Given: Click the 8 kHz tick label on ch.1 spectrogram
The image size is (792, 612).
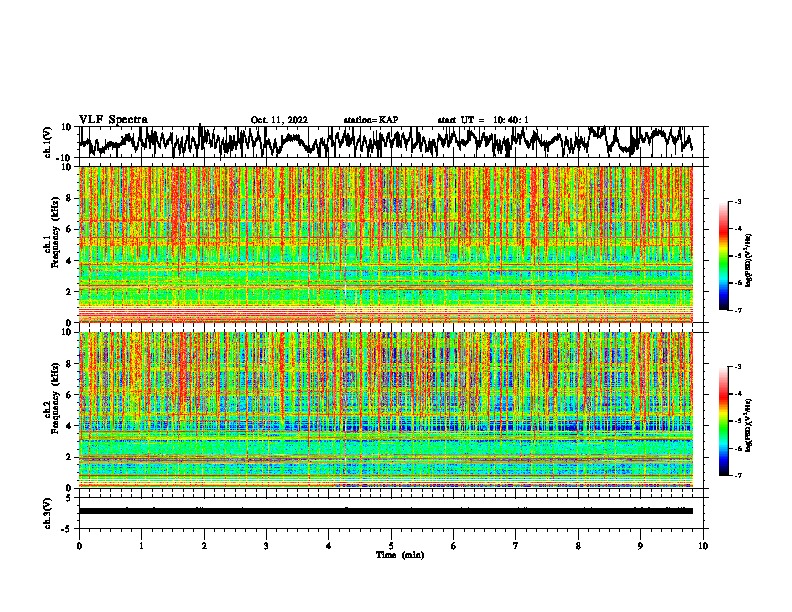Looking at the screenshot, I should [70, 198].
